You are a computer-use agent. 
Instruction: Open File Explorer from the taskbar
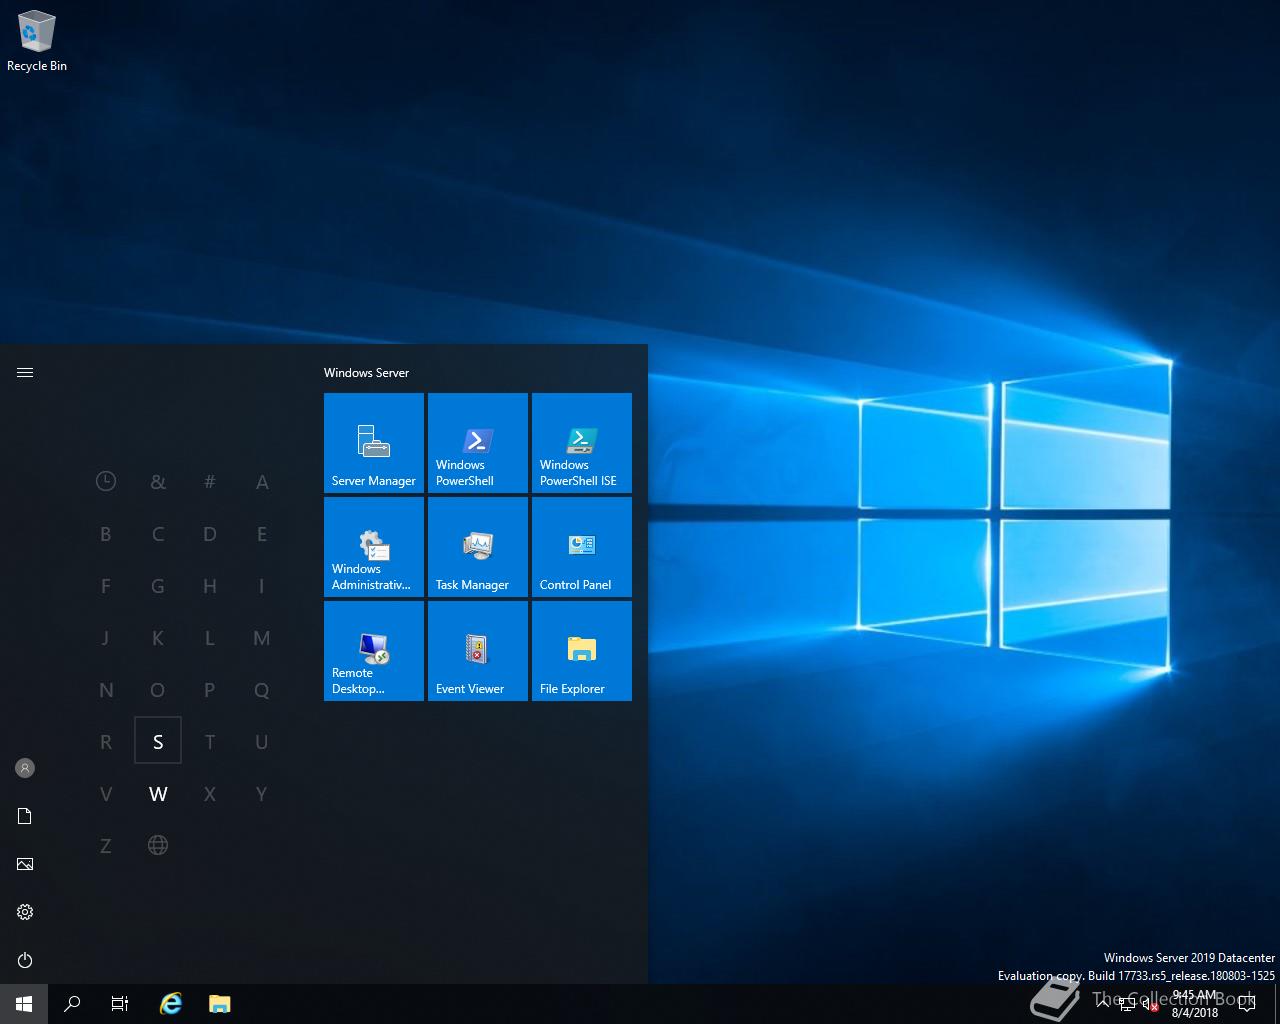(220, 1004)
